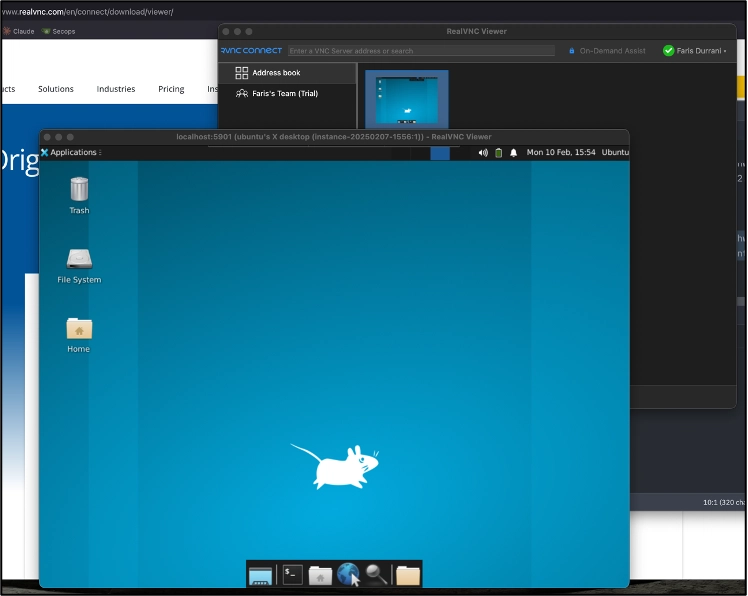Open notifications bell in Xfce panel
The width and height of the screenshot is (748, 596).
click(514, 153)
